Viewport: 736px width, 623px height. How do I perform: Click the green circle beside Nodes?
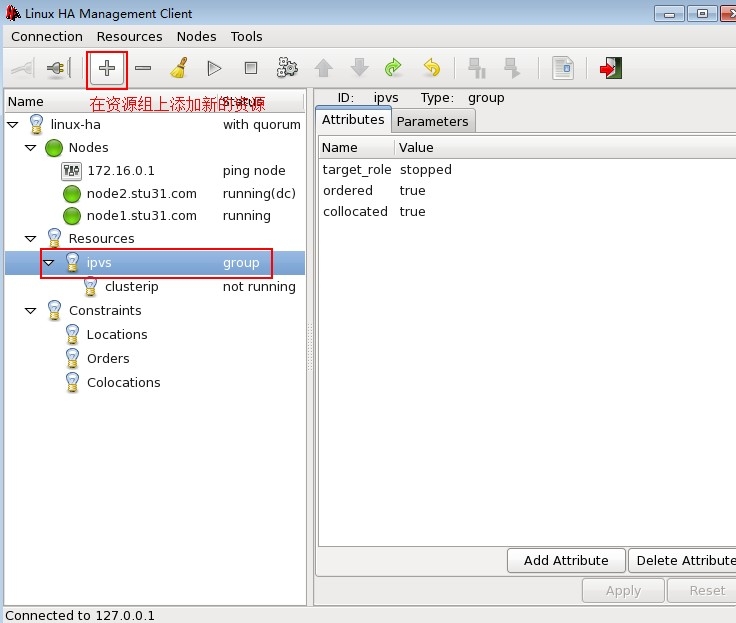point(54,148)
